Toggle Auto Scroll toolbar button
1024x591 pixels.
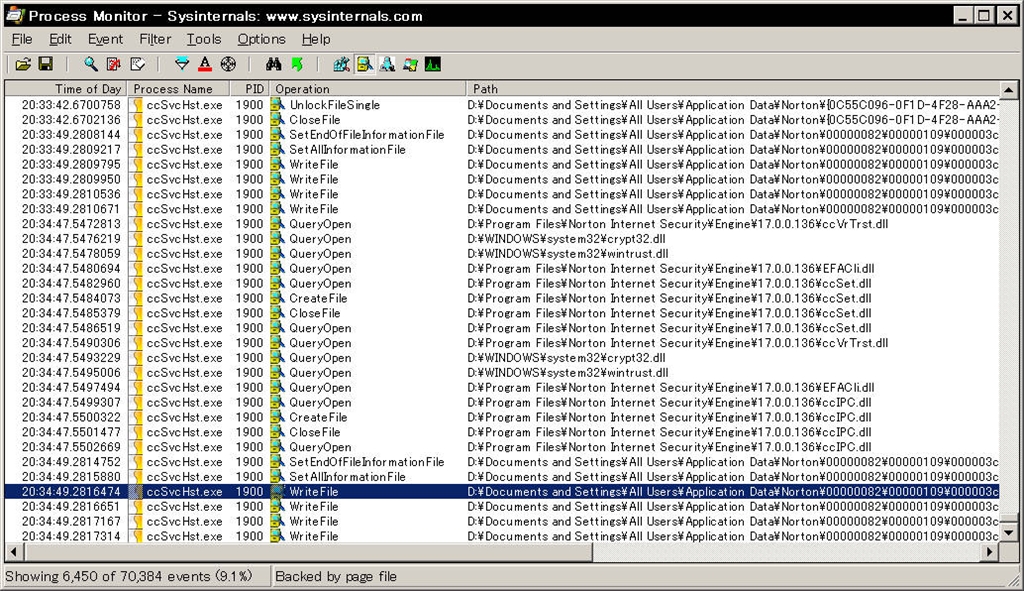pos(114,64)
